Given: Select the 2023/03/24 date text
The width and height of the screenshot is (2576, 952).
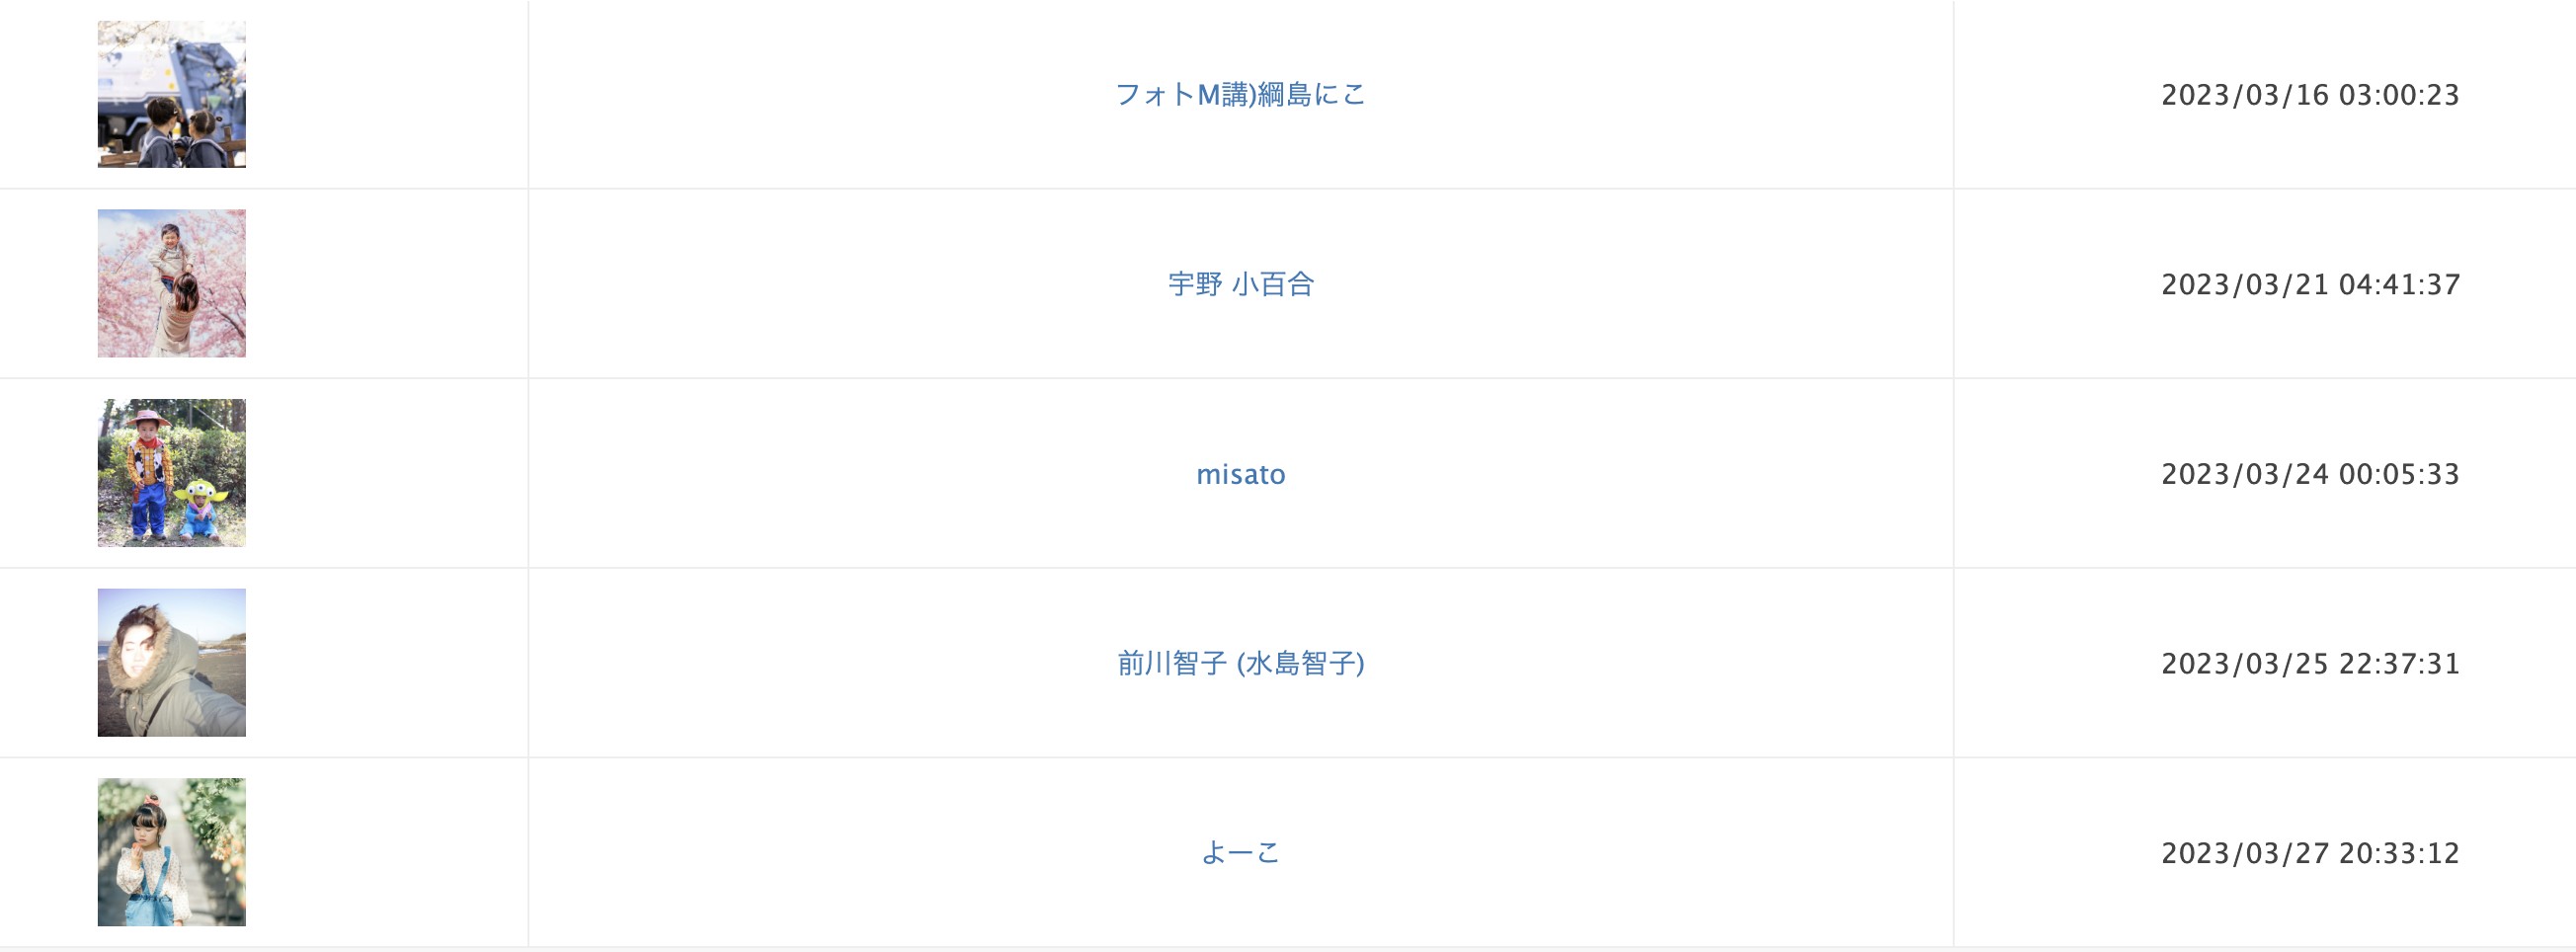Looking at the screenshot, I should (2245, 474).
